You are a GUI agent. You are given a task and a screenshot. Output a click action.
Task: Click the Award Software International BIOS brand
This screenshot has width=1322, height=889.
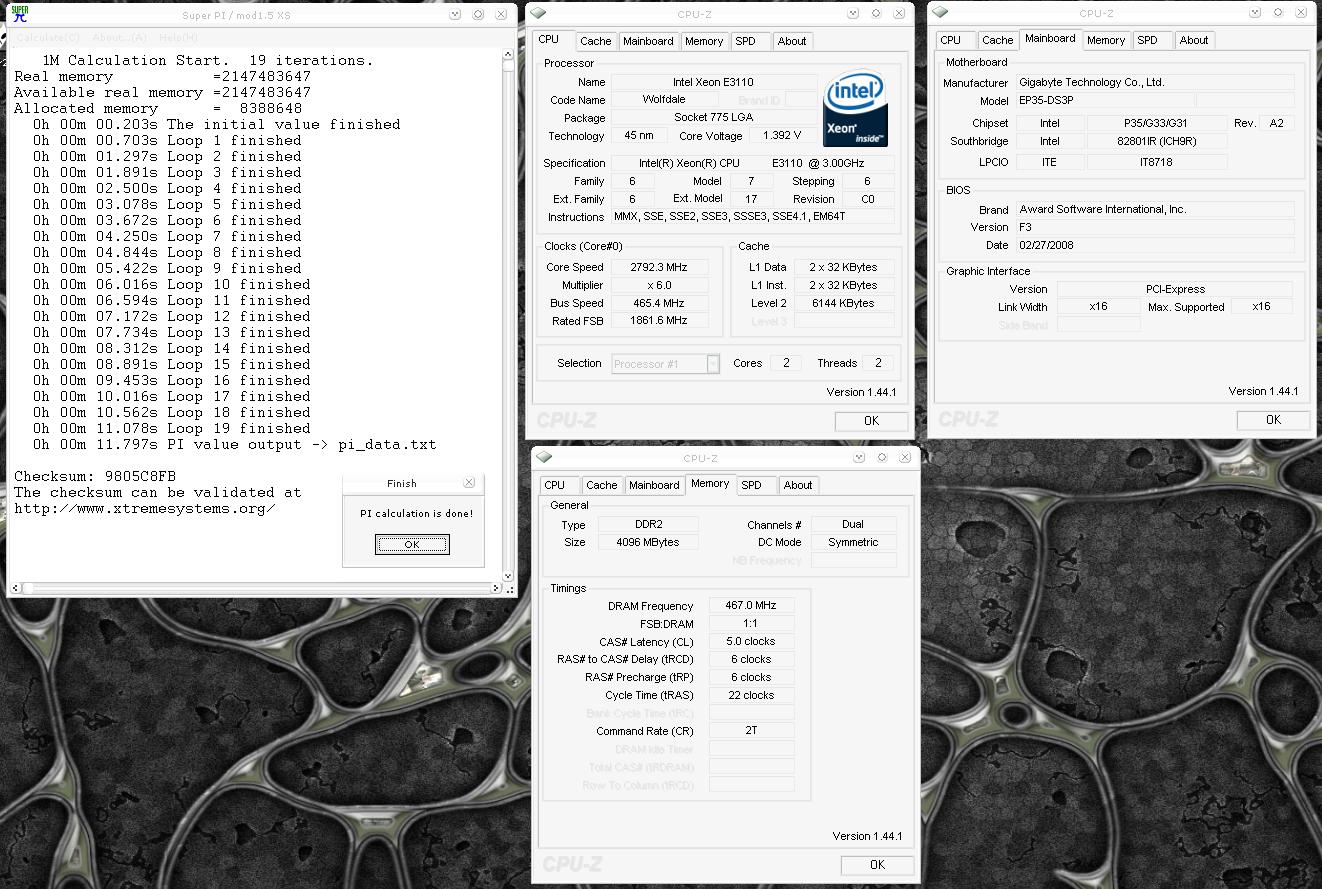[x=1155, y=209]
